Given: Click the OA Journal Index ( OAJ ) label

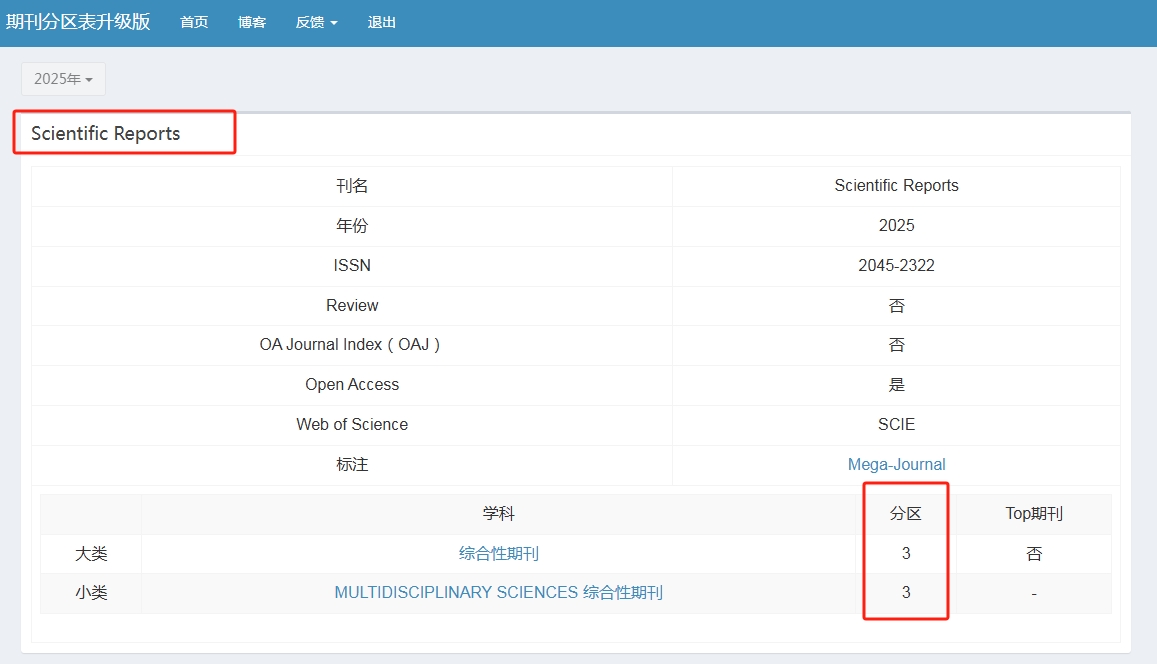Looking at the screenshot, I should [x=350, y=345].
